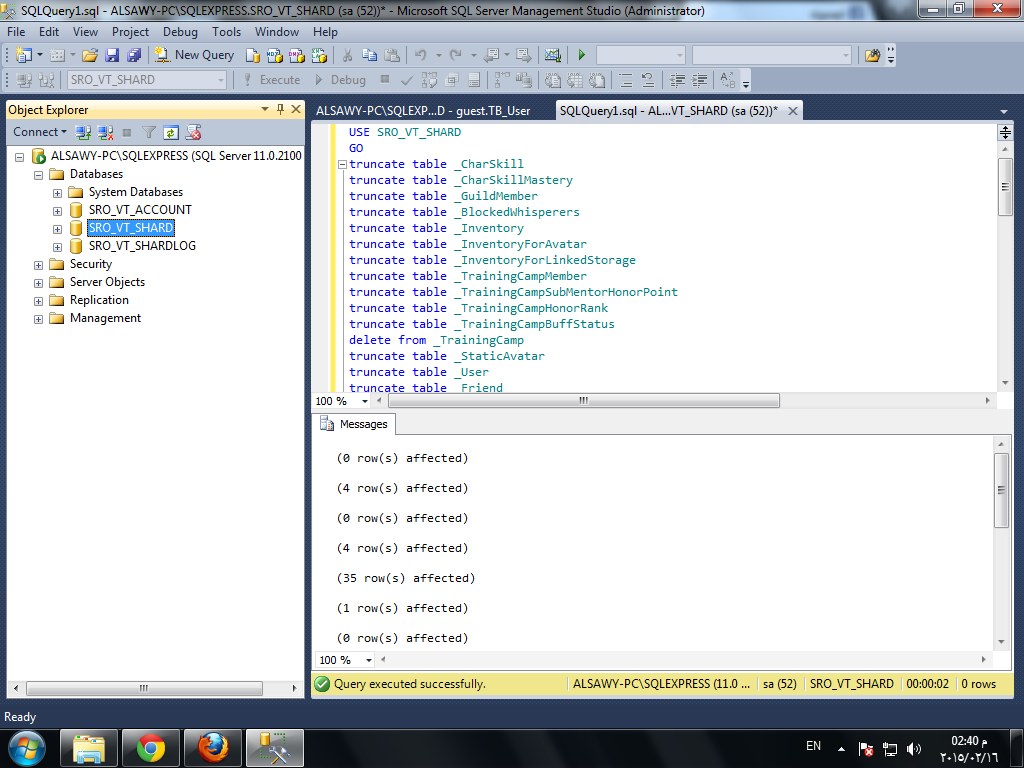Screen dimensions: 1024x768
Task: Refresh the Object Explorer tree
Action: pyautogui.click(x=170, y=133)
